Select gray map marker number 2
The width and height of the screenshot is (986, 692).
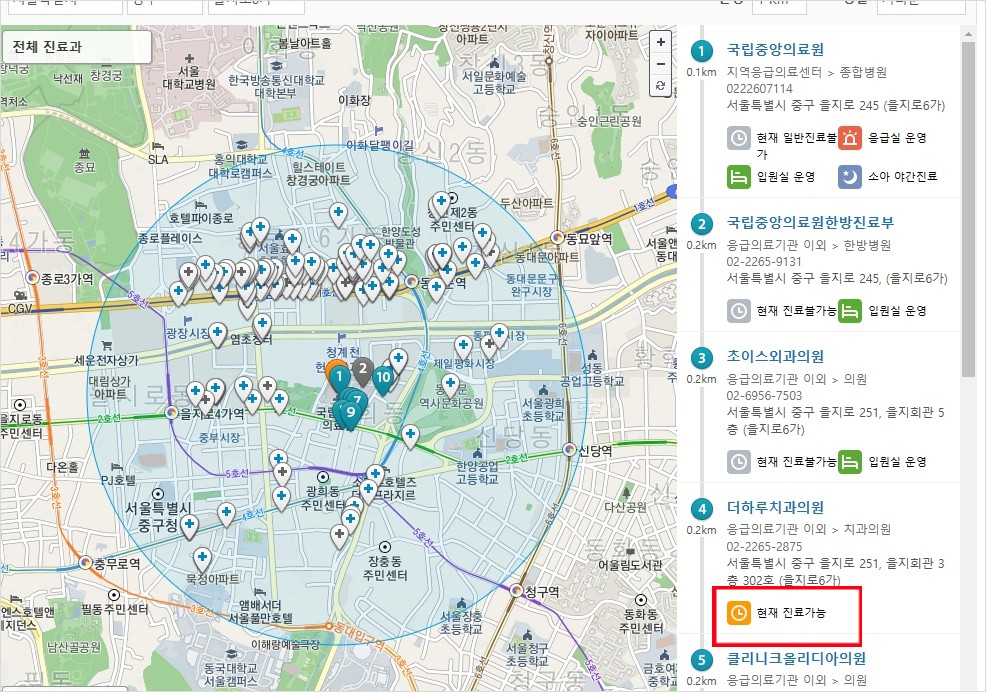pyautogui.click(x=362, y=371)
